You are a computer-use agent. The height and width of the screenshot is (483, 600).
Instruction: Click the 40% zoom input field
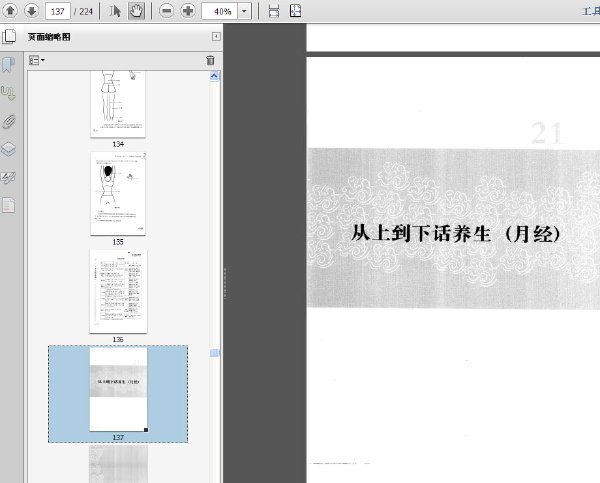(x=220, y=11)
